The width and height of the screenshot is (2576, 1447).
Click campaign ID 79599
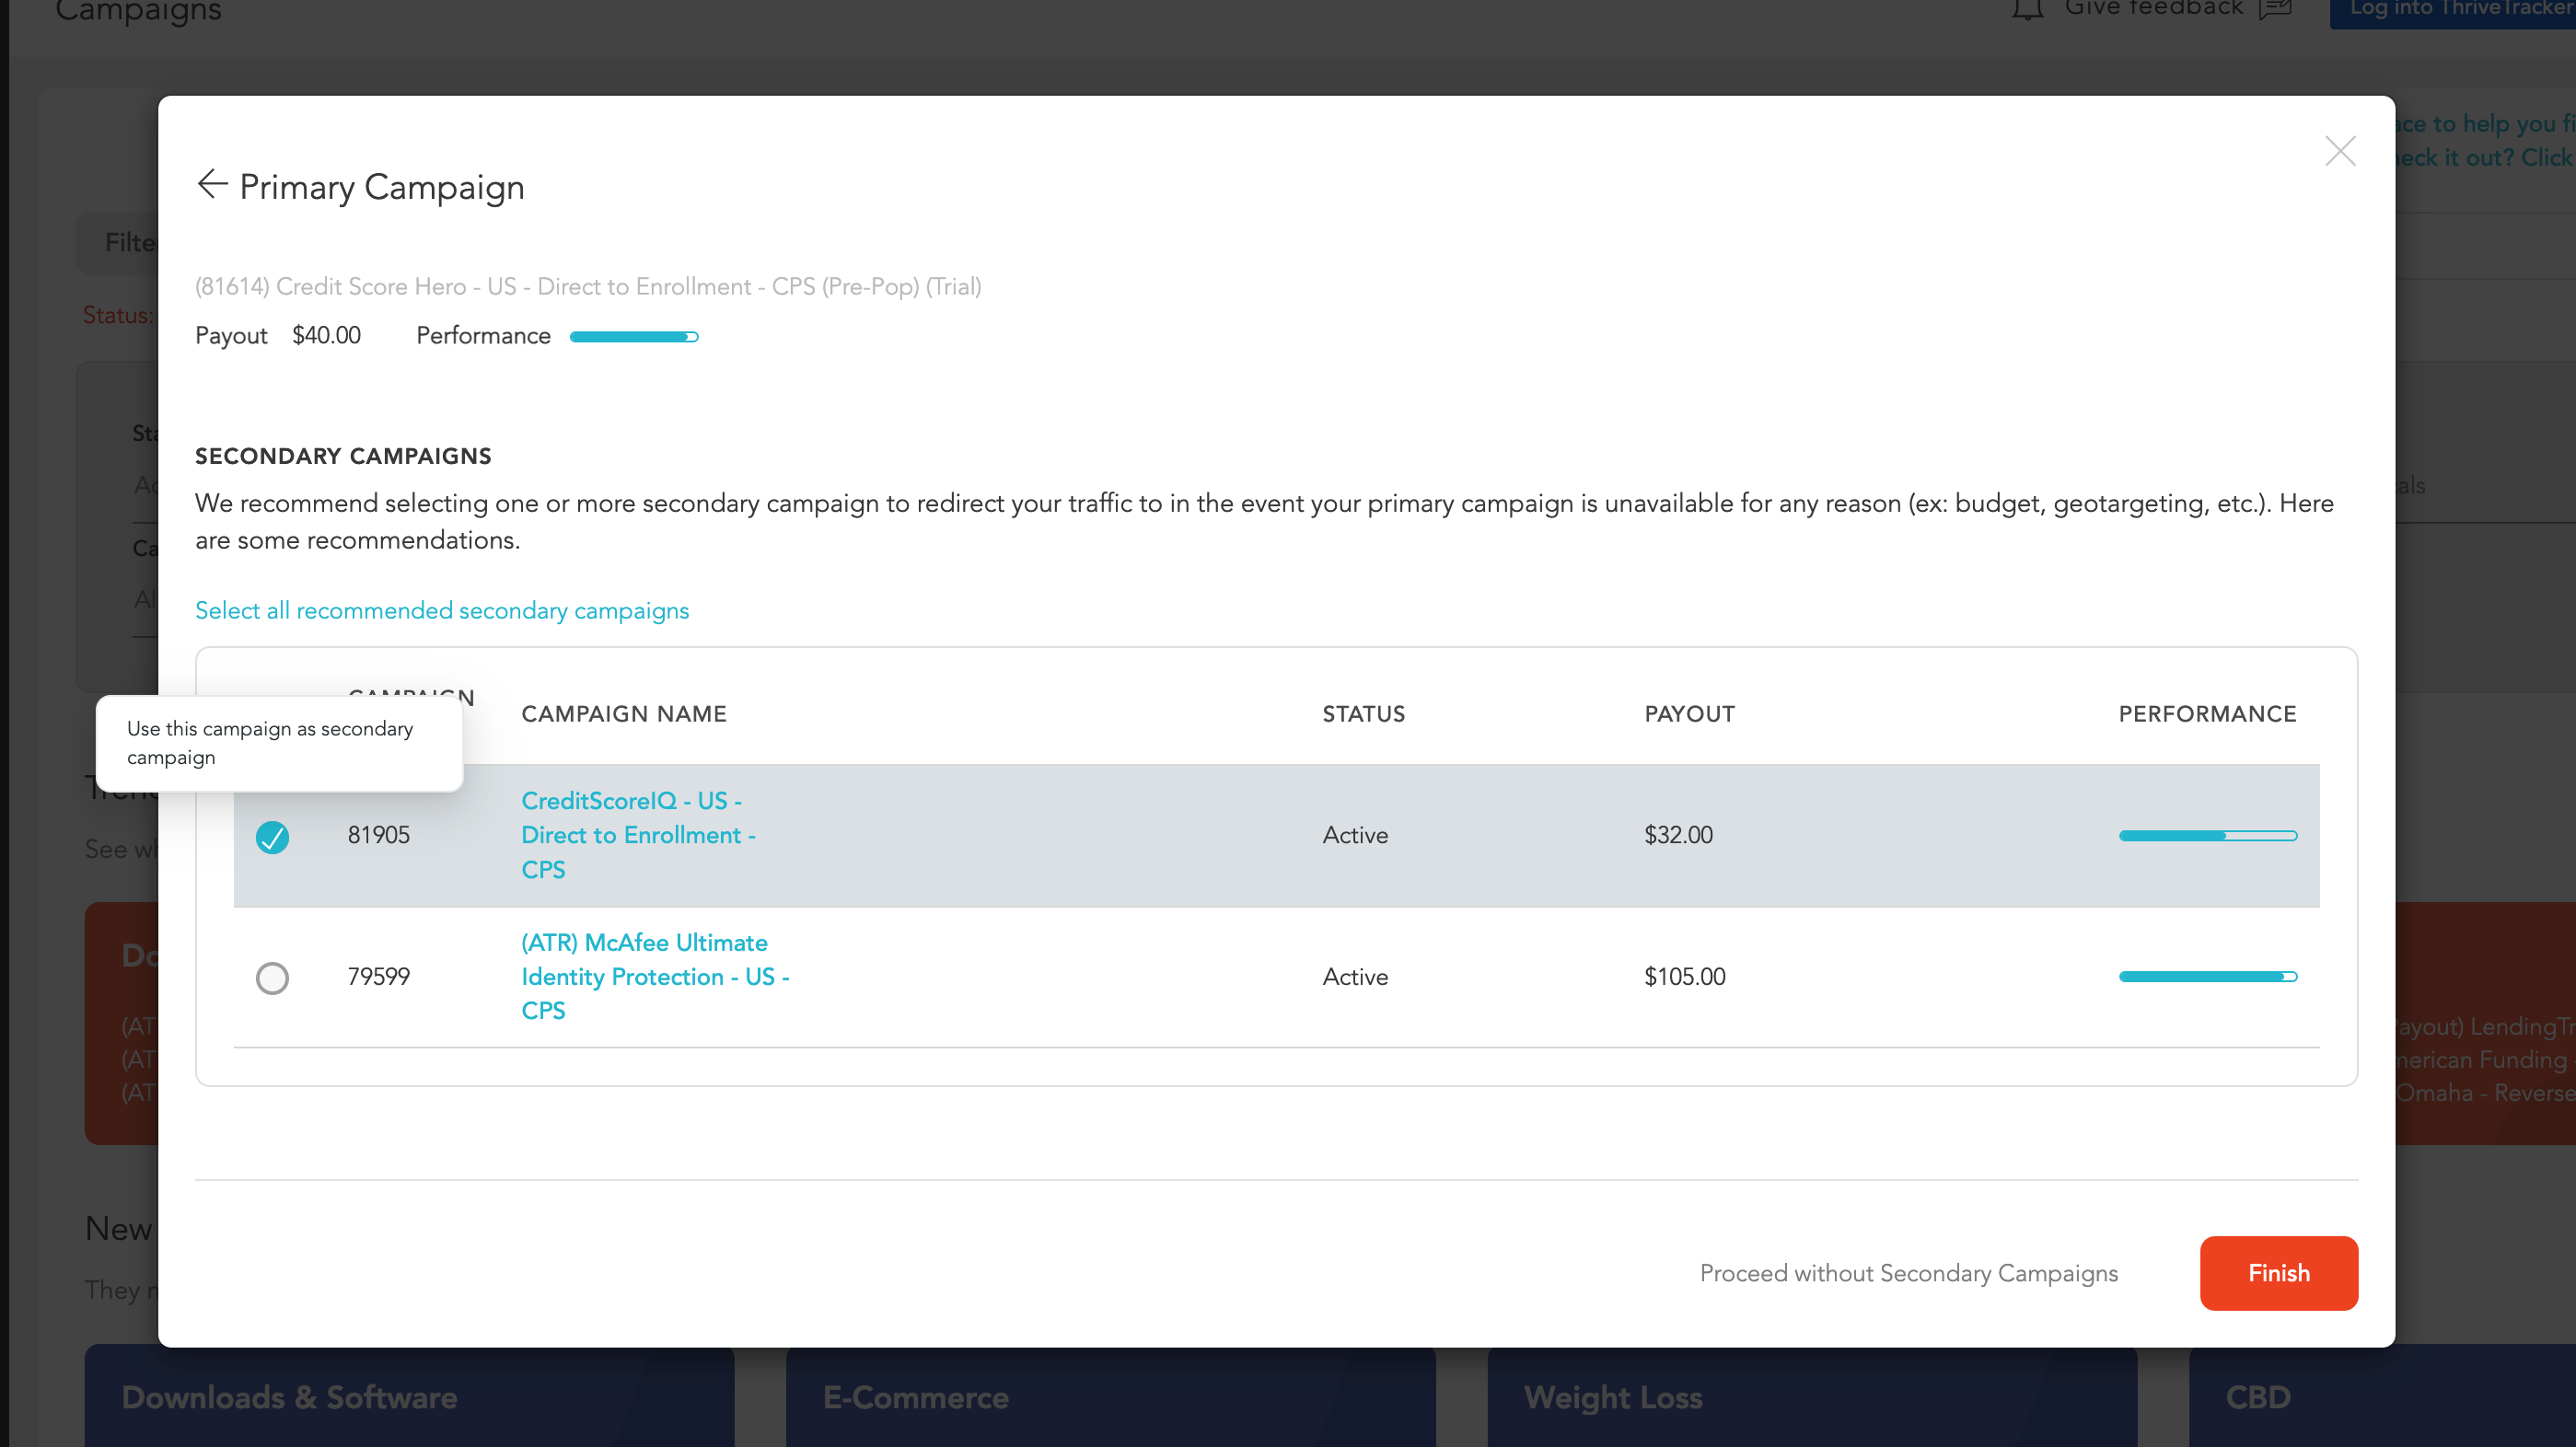pyautogui.click(x=379, y=977)
